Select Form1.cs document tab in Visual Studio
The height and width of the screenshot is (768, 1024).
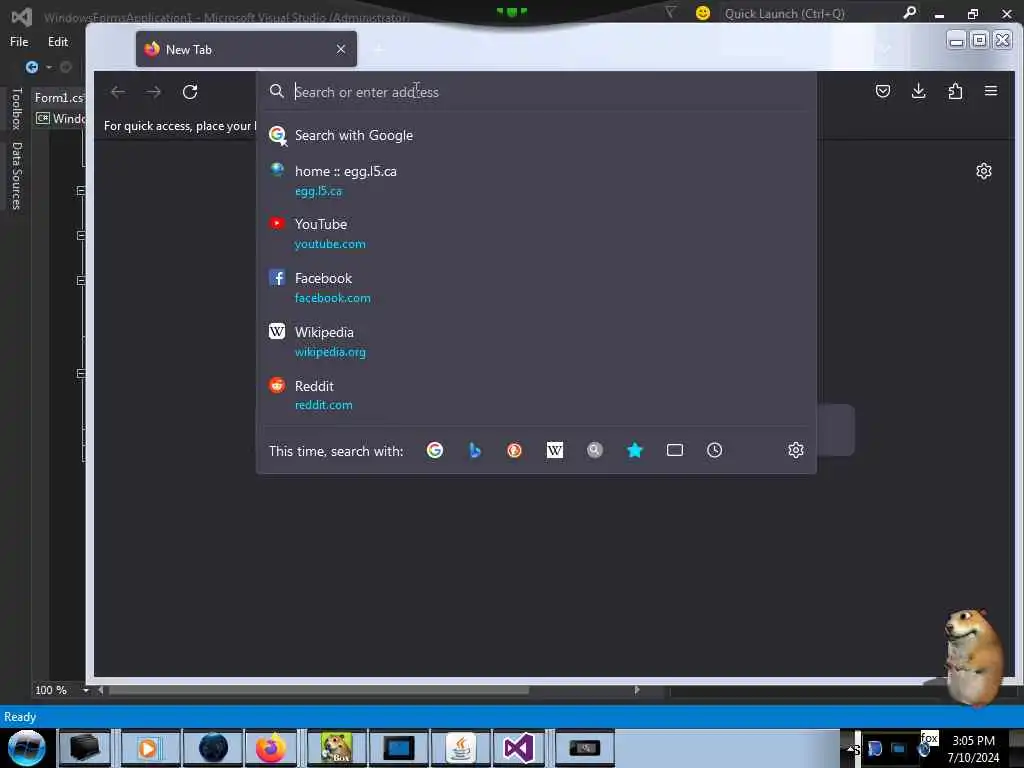pos(59,97)
